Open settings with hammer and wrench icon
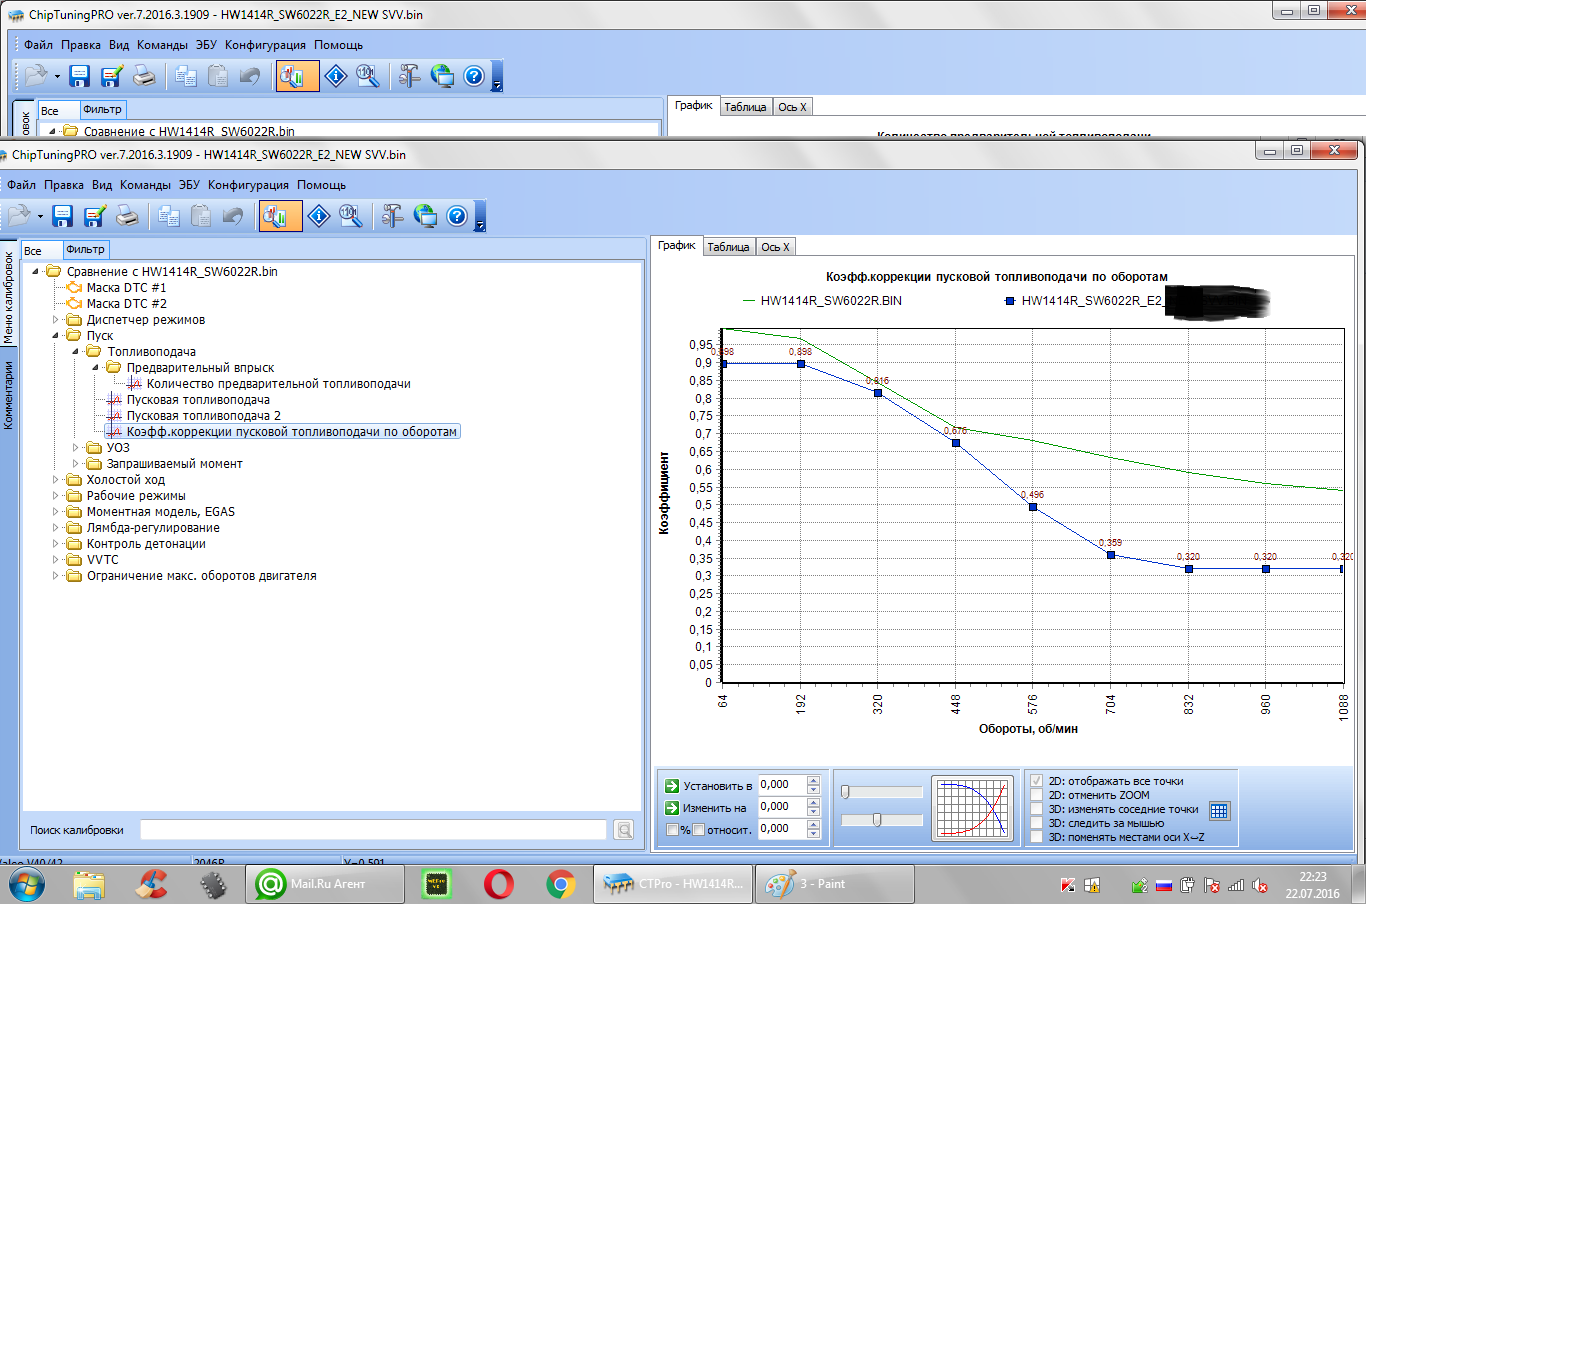Image resolution: width=1592 pixels, height=1360 pixels. (393, 216)
